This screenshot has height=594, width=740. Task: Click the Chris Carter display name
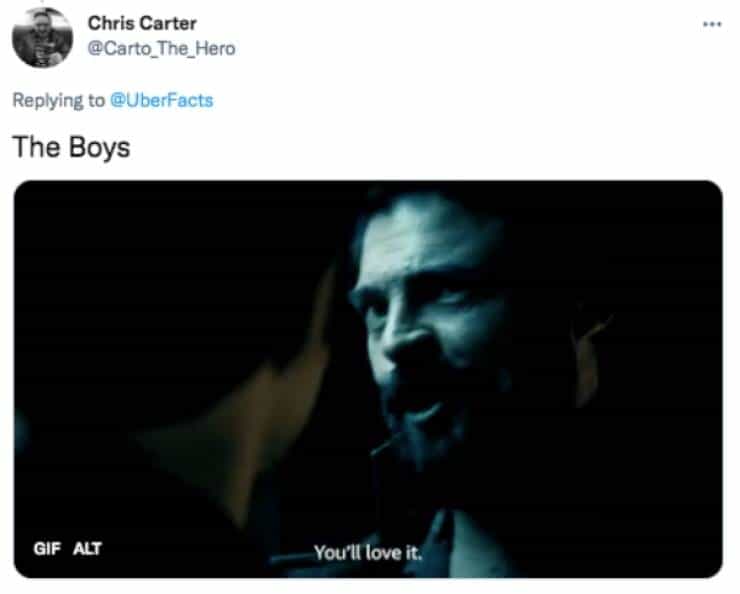[142, 24]
